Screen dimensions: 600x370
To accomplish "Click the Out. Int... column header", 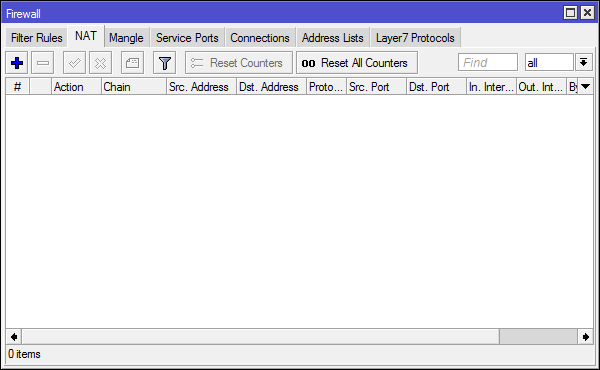I will tap(541, 87).
